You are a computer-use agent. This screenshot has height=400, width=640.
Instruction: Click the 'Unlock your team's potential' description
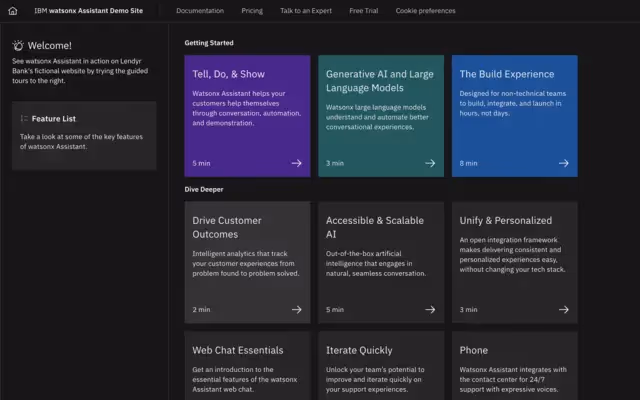click(375, 380)
